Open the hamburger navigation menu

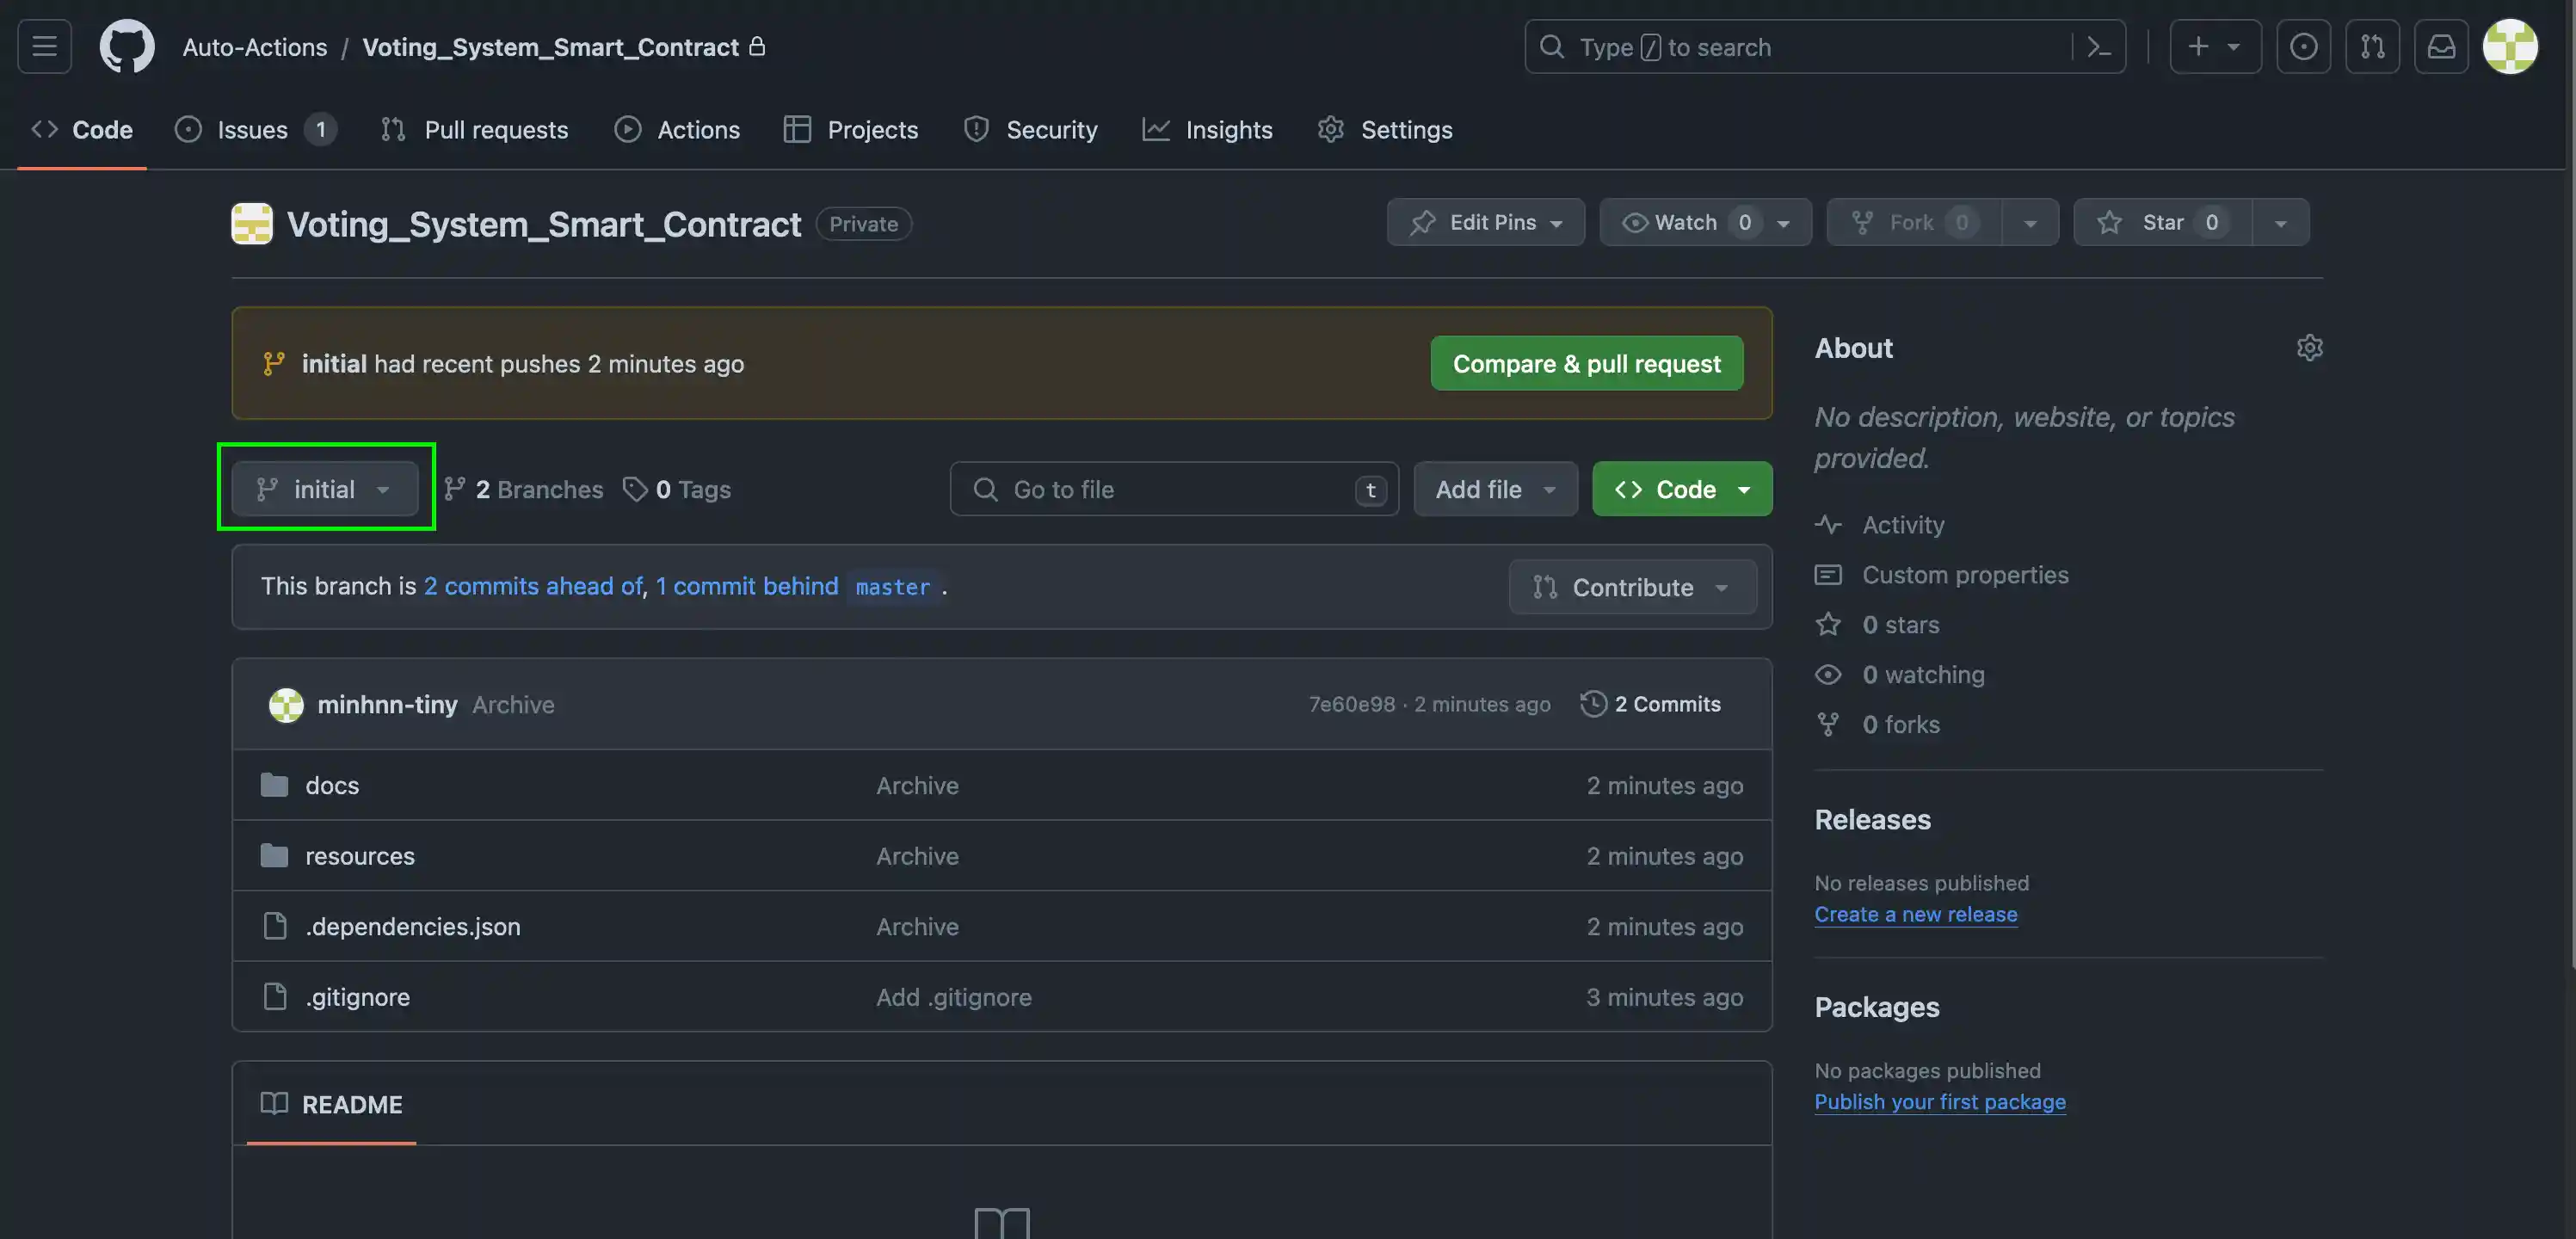[x=44, y=46]
